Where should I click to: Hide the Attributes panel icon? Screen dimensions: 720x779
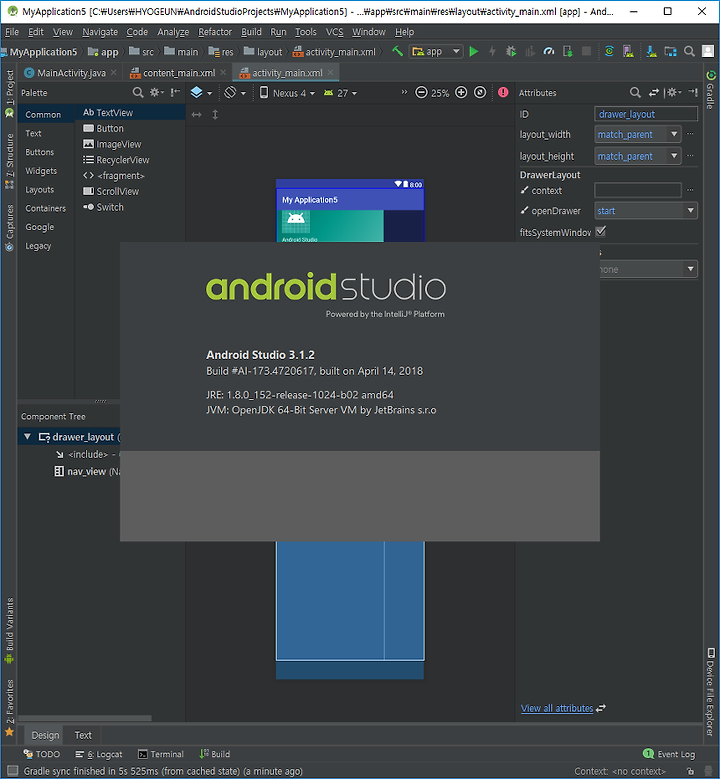(x=693, y=92)
